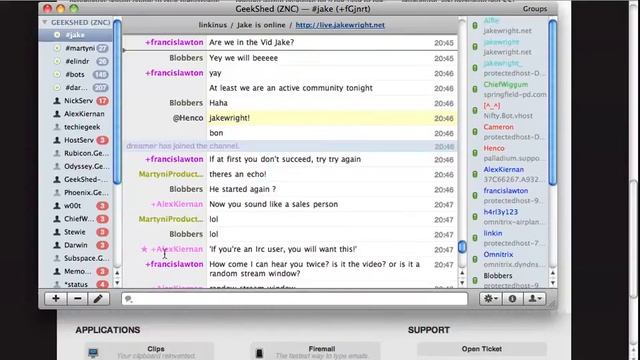Open the Darwin query
Viewport: 640px width, 360px height.
click(76, 245)
